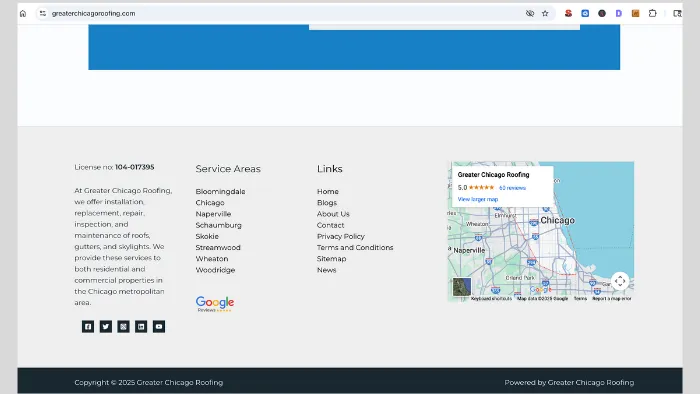The image size is (700, 394).
Task: Open the Contact footer link
Action: pyautogui.click(x=330, y=225)
